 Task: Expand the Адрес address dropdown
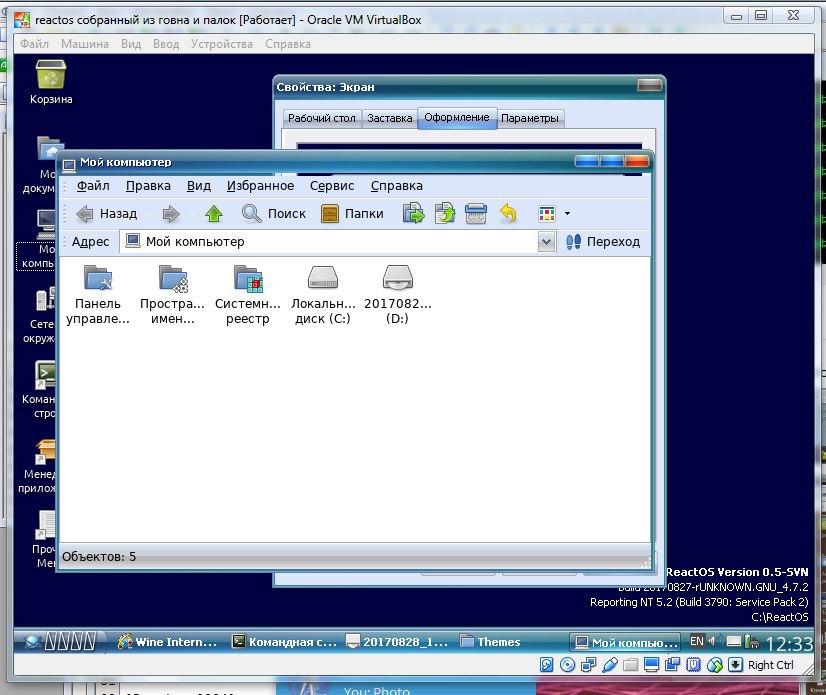(546, 242)
